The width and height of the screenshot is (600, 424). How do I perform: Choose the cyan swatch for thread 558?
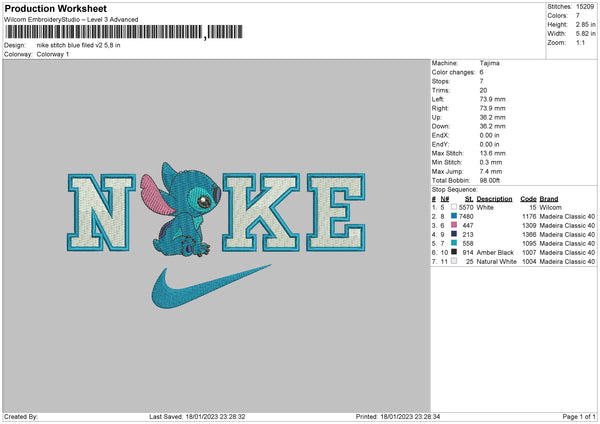point(453,243)
